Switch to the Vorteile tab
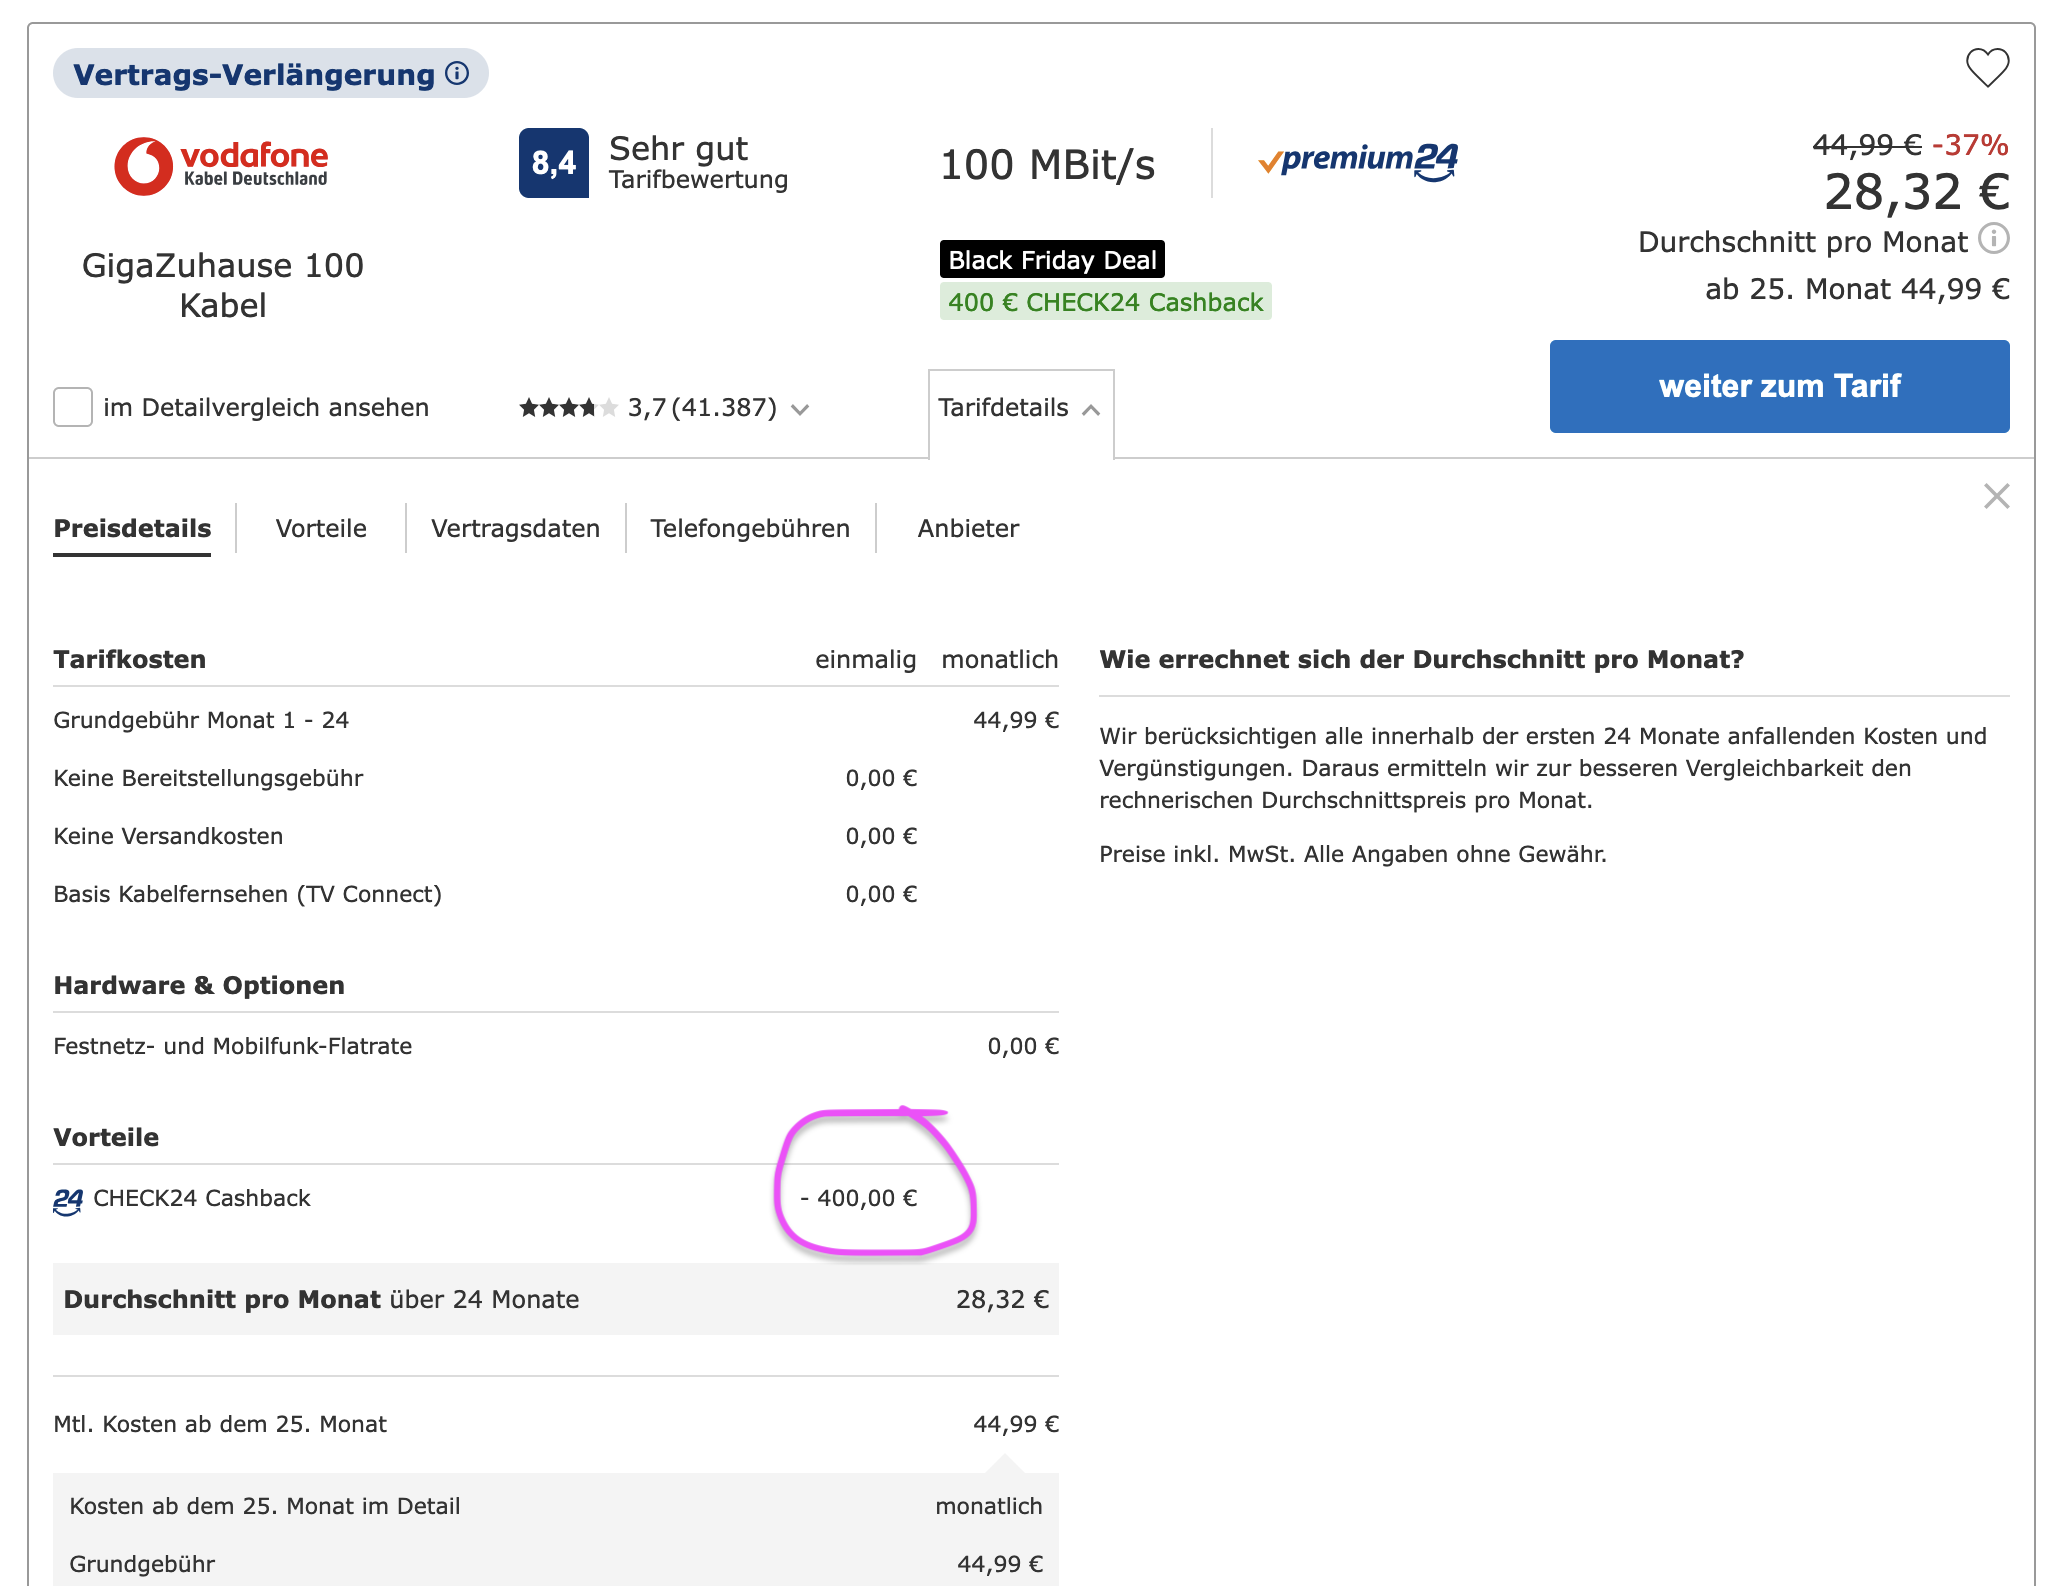The height and width of the screenshot is (1586, 2058). click(x=321, y=528)
